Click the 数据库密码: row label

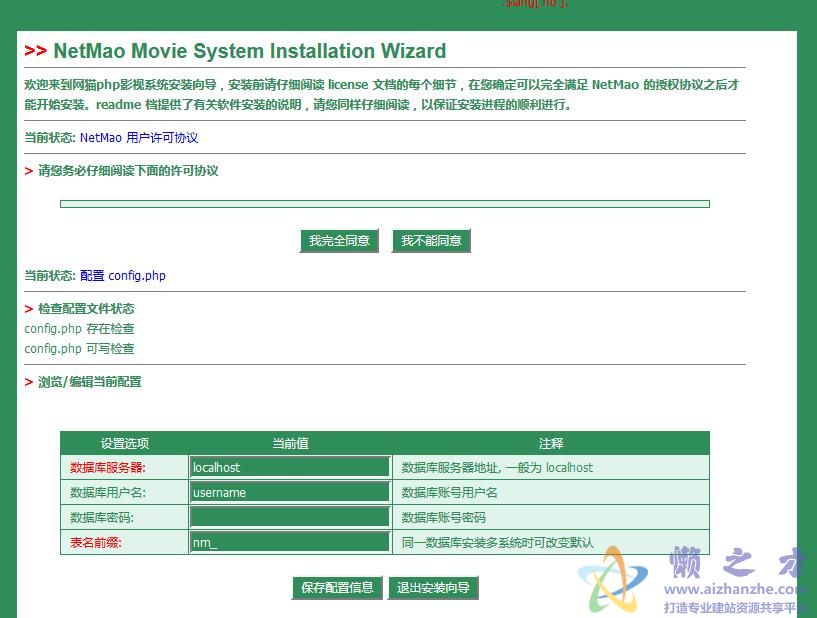coord(102,517)
